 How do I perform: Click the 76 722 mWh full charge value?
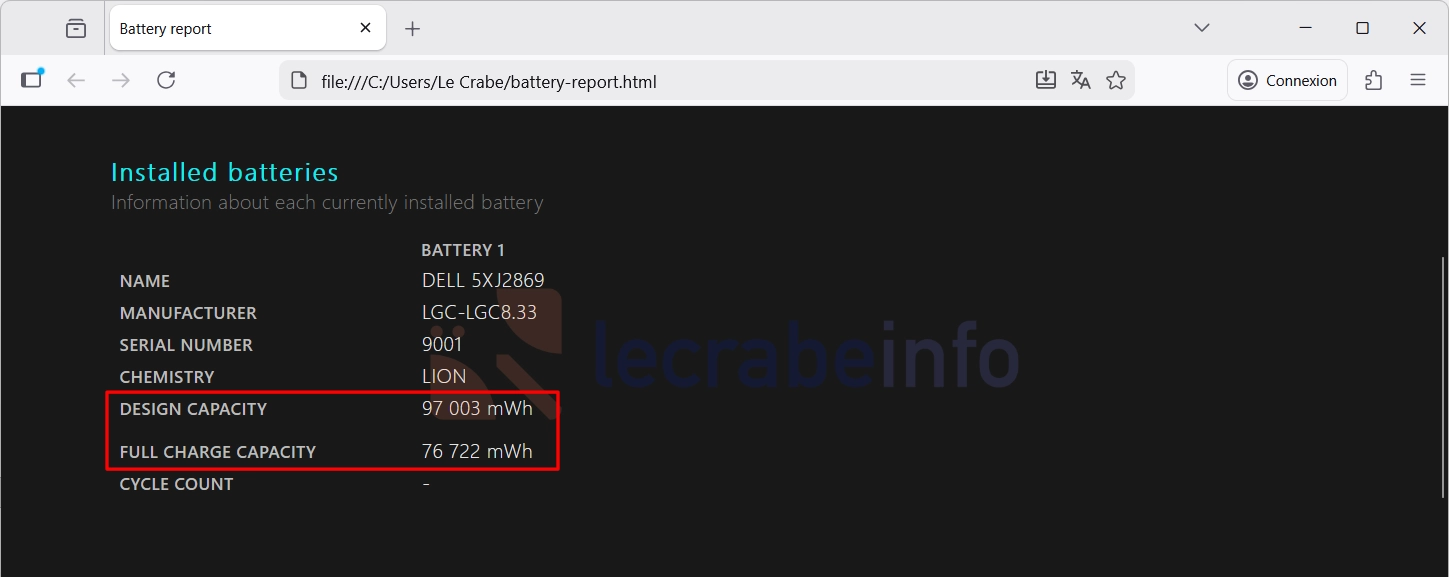pyautogui.click(x=477, y=452)
